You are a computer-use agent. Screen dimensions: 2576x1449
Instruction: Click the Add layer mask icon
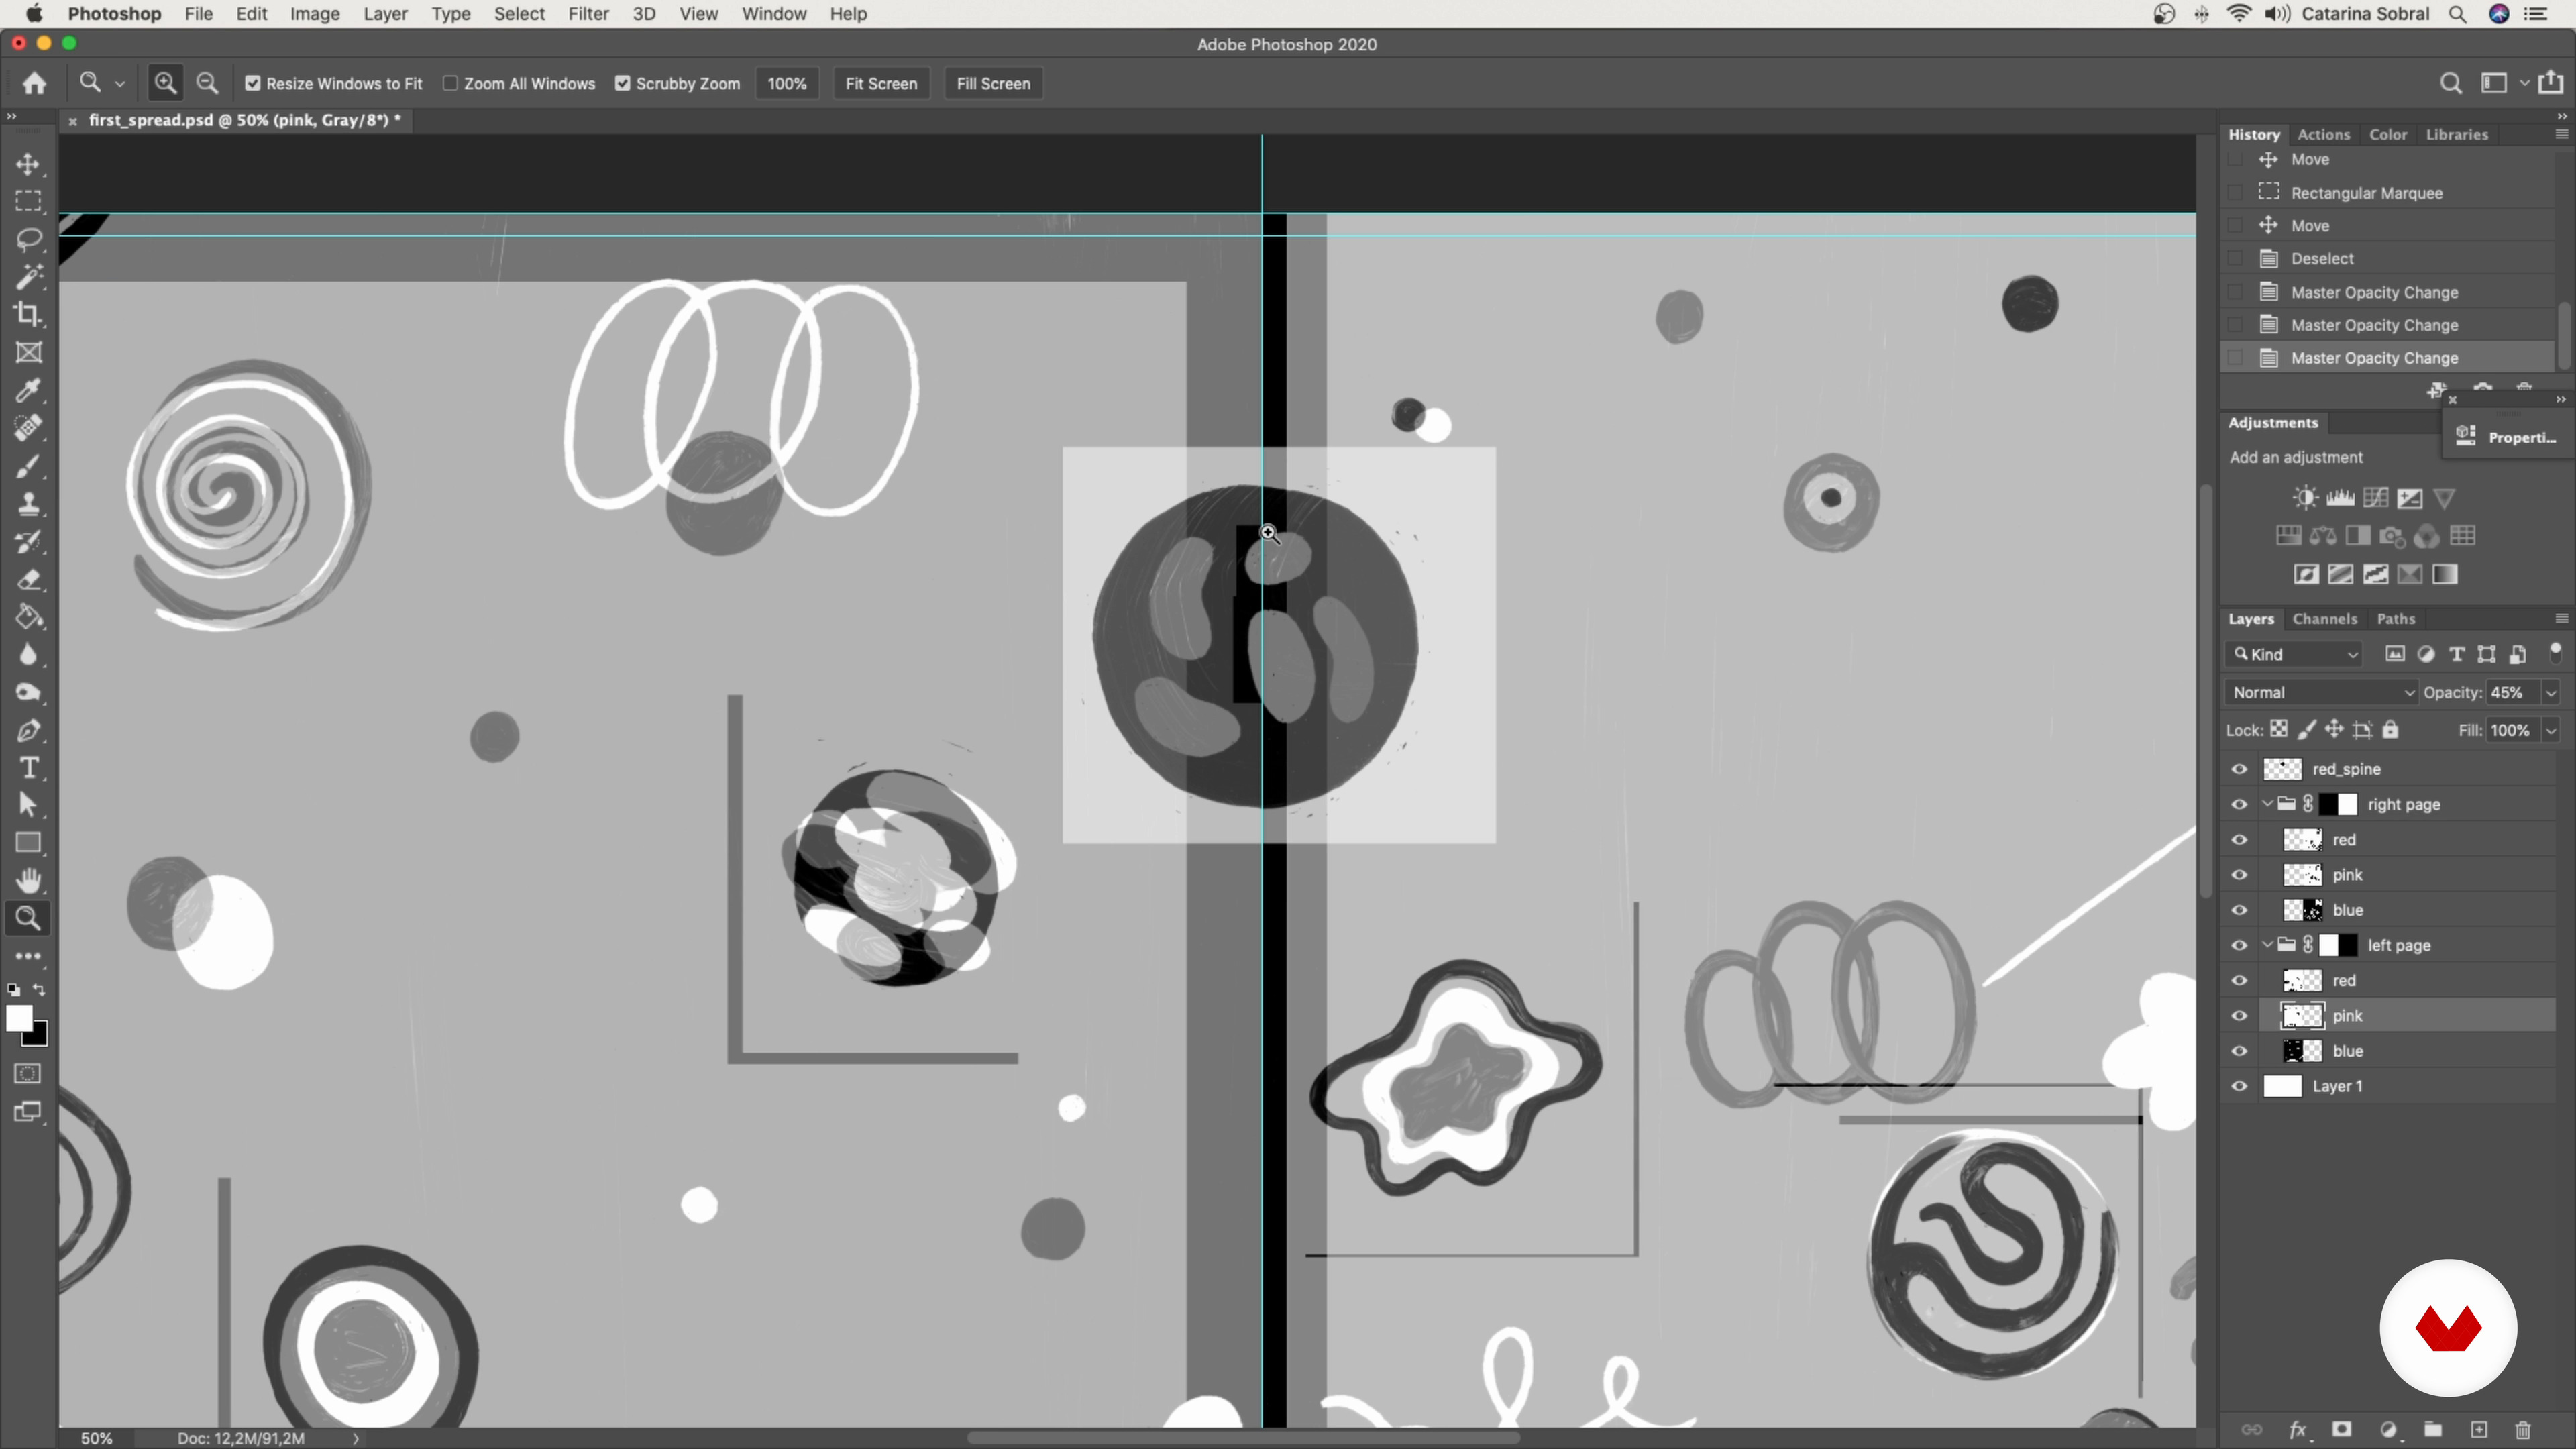2341,1429
